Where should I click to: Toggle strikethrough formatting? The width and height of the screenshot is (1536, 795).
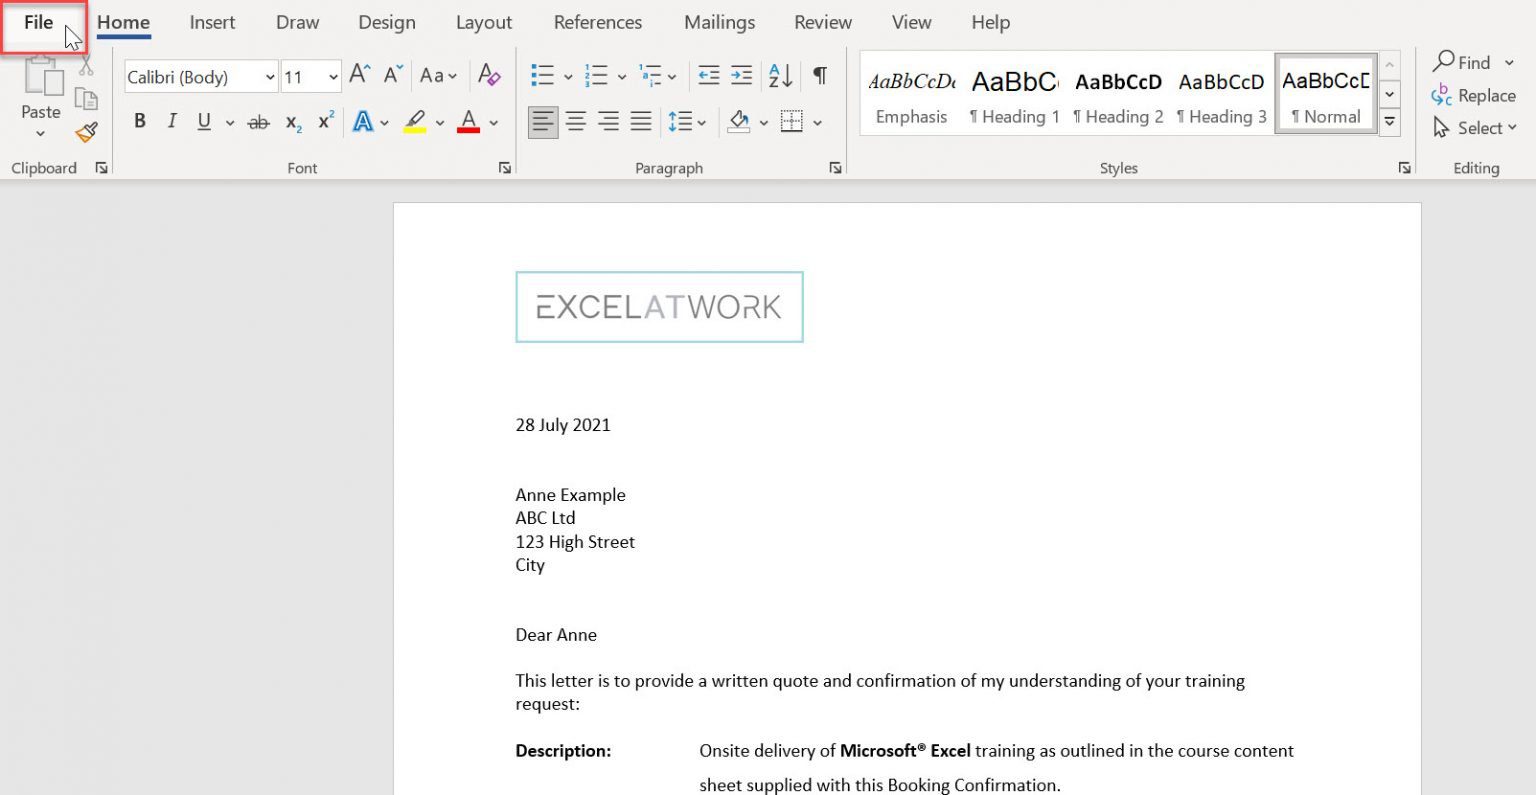tap(258, 122)
